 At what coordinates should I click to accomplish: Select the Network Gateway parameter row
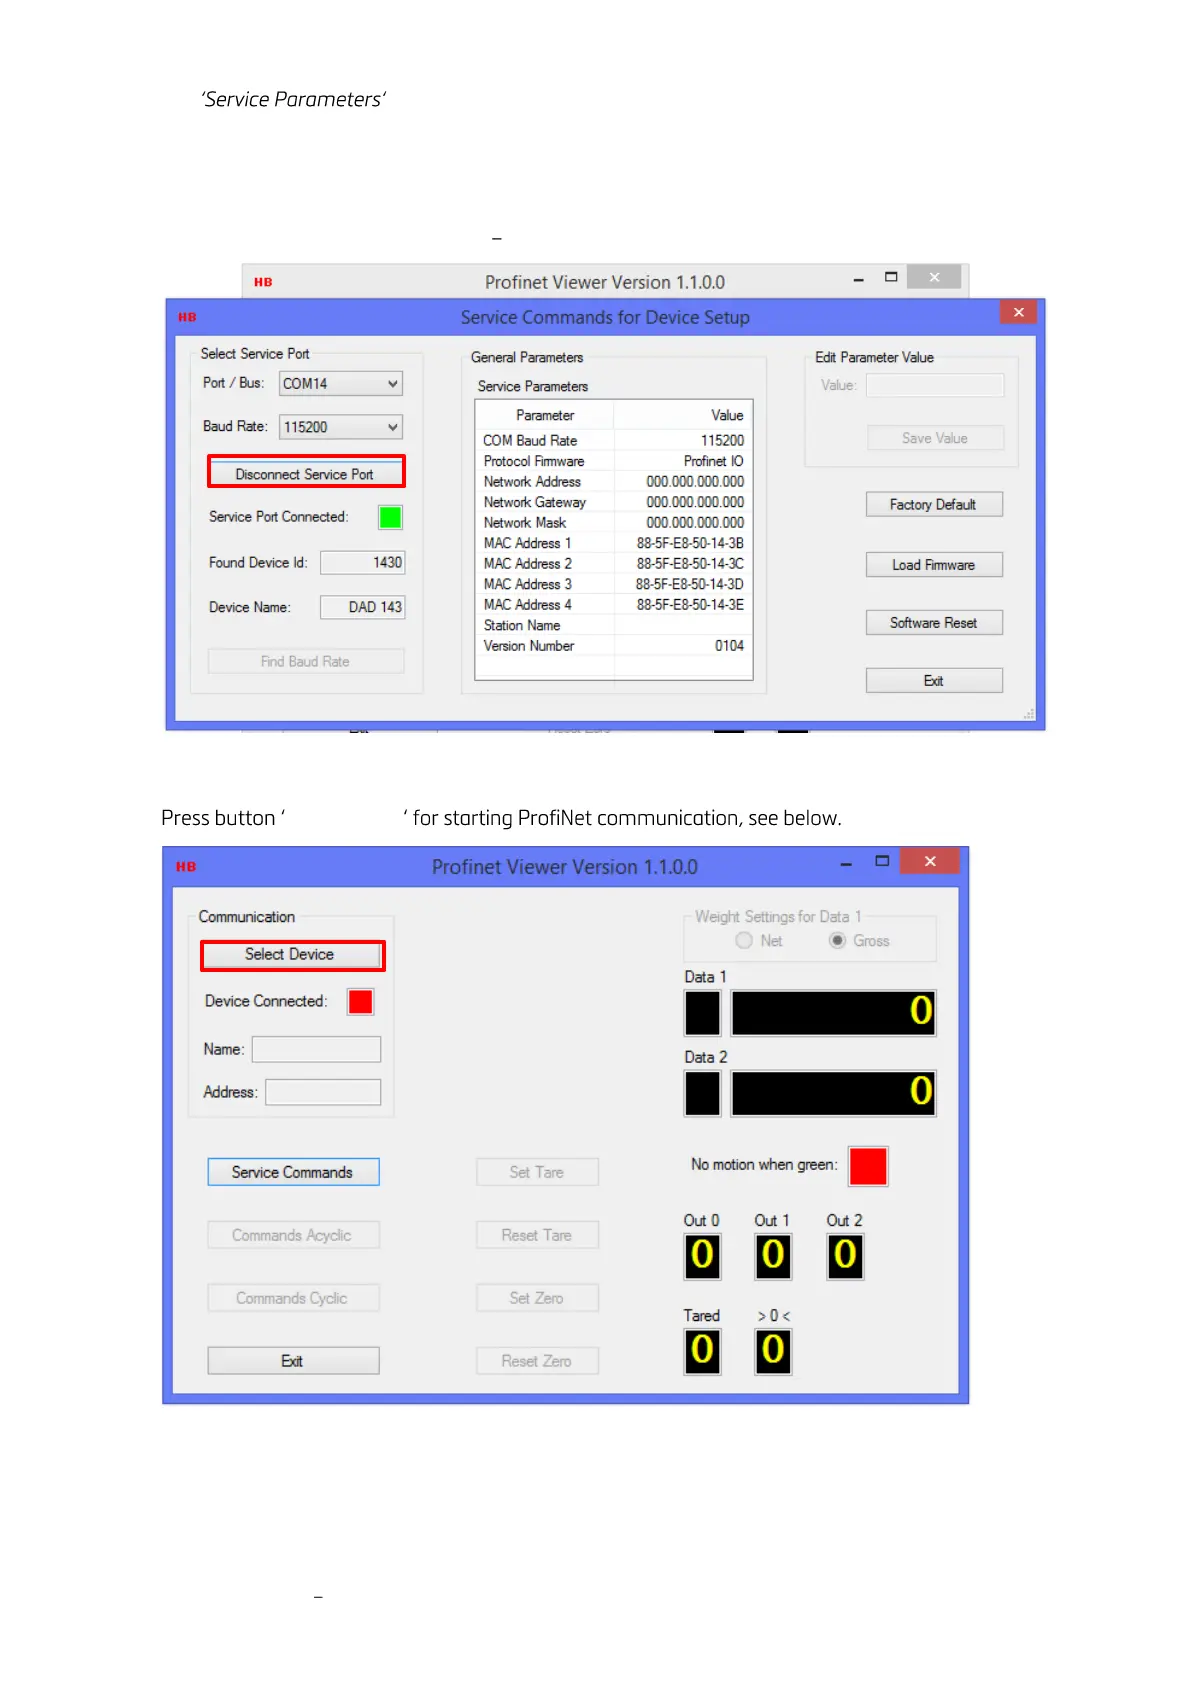click(x=613, y=502)
